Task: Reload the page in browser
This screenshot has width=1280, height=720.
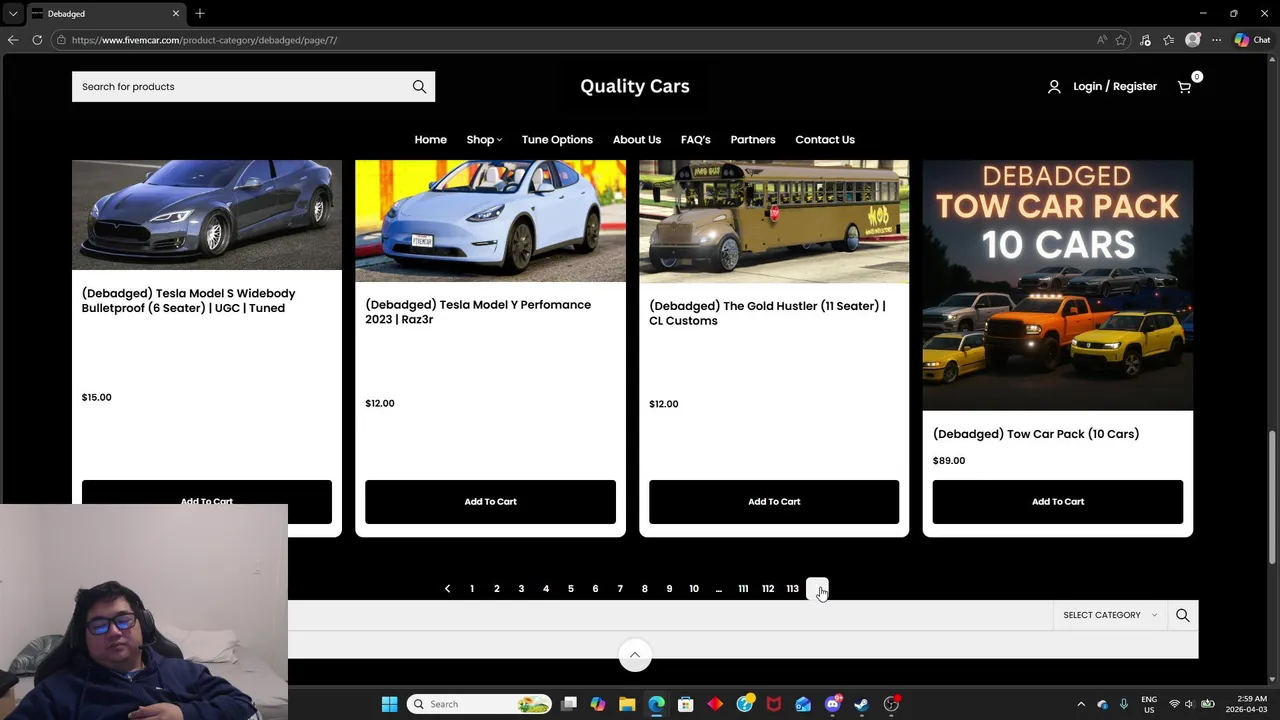Action: coord(37,40)
